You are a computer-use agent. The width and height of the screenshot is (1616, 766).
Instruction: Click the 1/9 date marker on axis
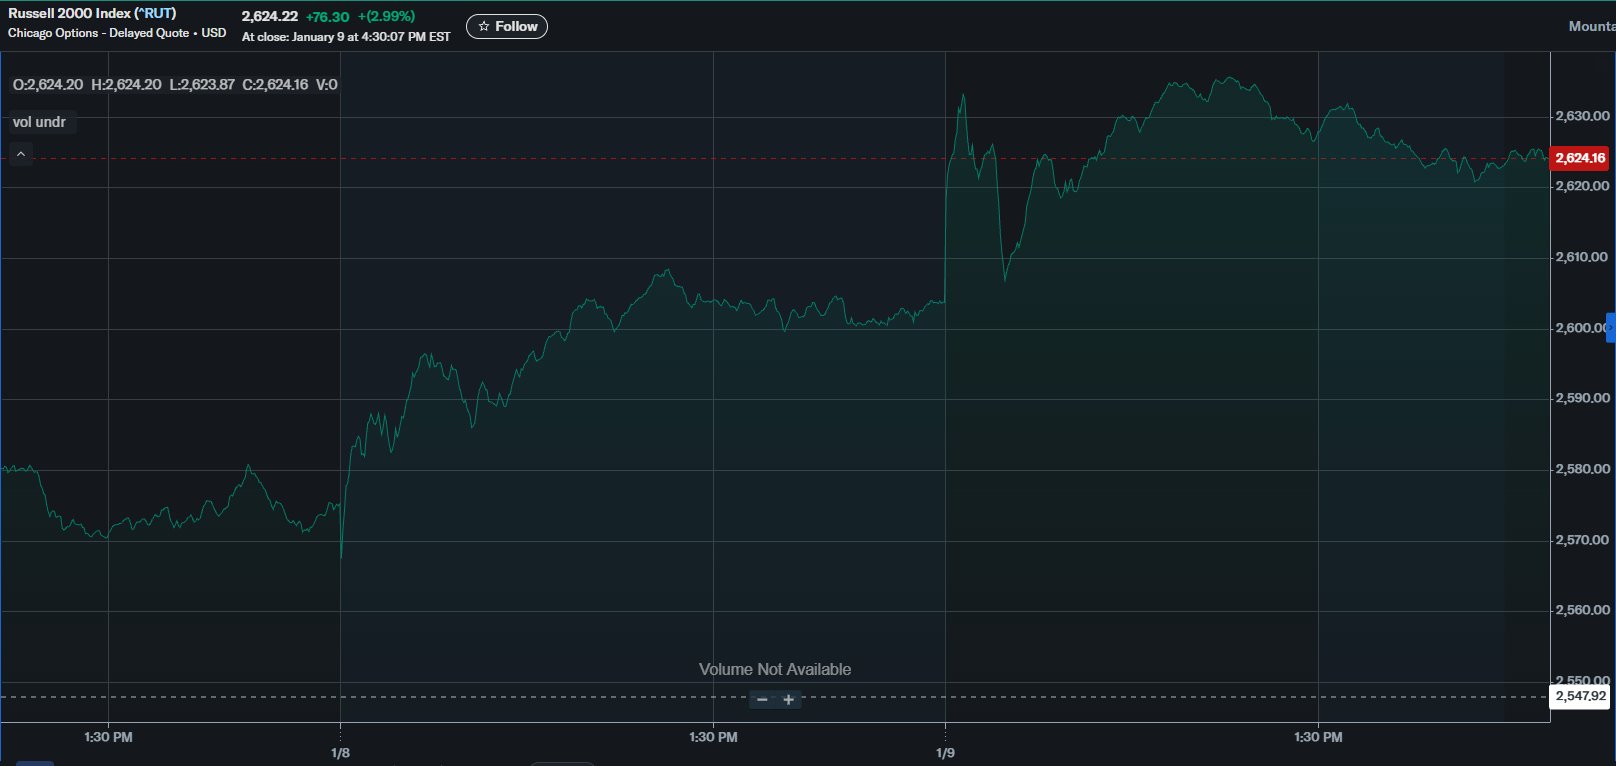(x=945, y=753)
